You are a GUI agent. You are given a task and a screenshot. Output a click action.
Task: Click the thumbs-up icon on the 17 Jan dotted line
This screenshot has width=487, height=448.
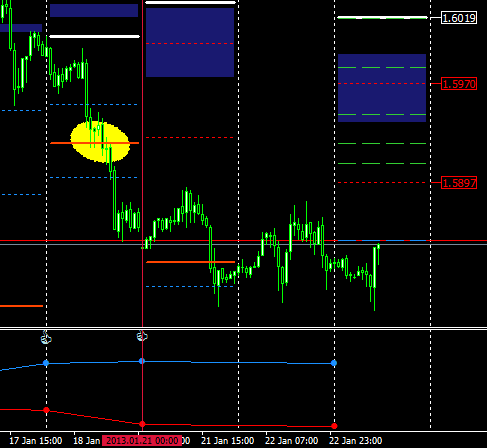pos(46,337)
